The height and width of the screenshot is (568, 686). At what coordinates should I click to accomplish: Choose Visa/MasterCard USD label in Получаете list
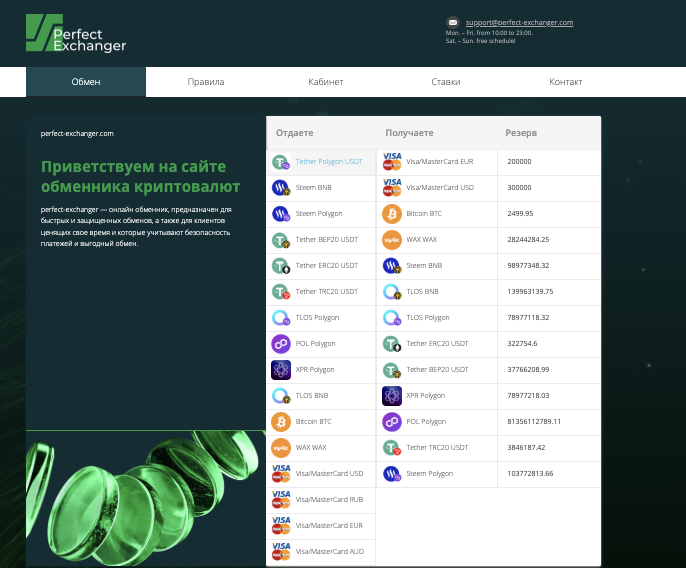pos(440,187)
